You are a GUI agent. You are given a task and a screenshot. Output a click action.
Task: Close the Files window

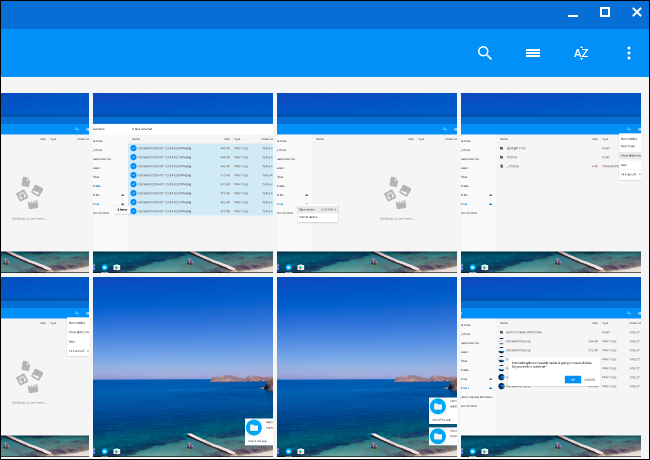click(637, 12)
